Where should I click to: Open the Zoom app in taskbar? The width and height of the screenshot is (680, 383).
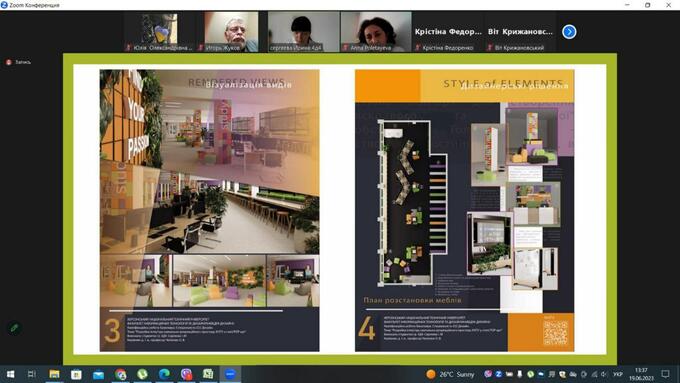[x=230, y=374]
